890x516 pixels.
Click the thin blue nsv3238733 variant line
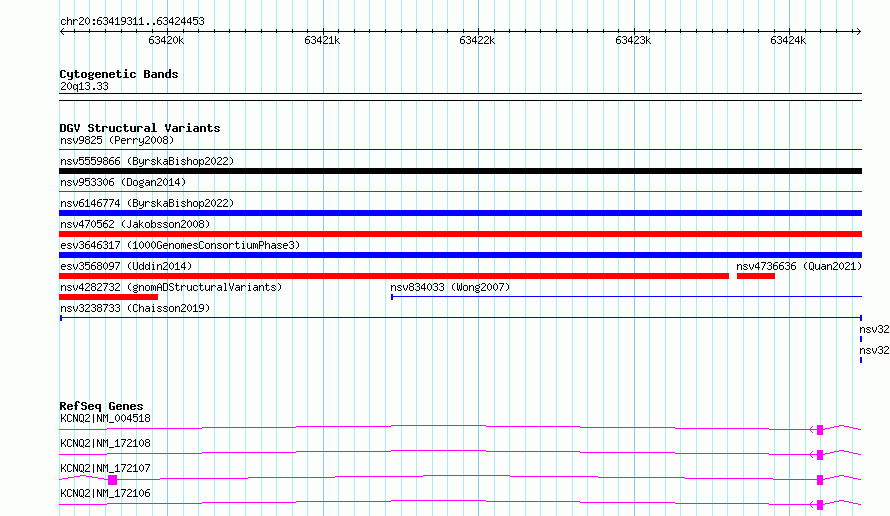point(460,317)
